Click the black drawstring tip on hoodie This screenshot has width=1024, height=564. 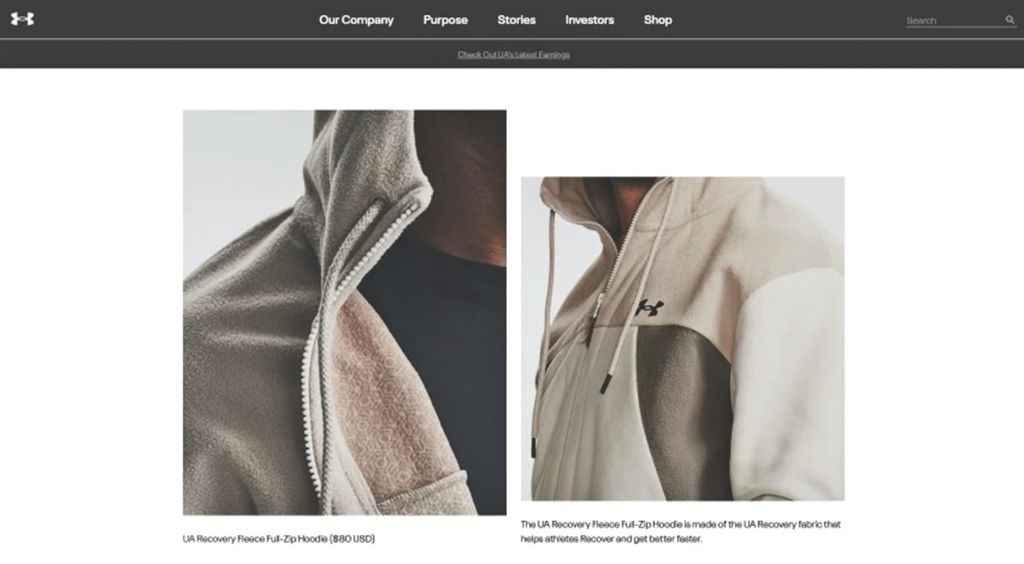[606, 381]
